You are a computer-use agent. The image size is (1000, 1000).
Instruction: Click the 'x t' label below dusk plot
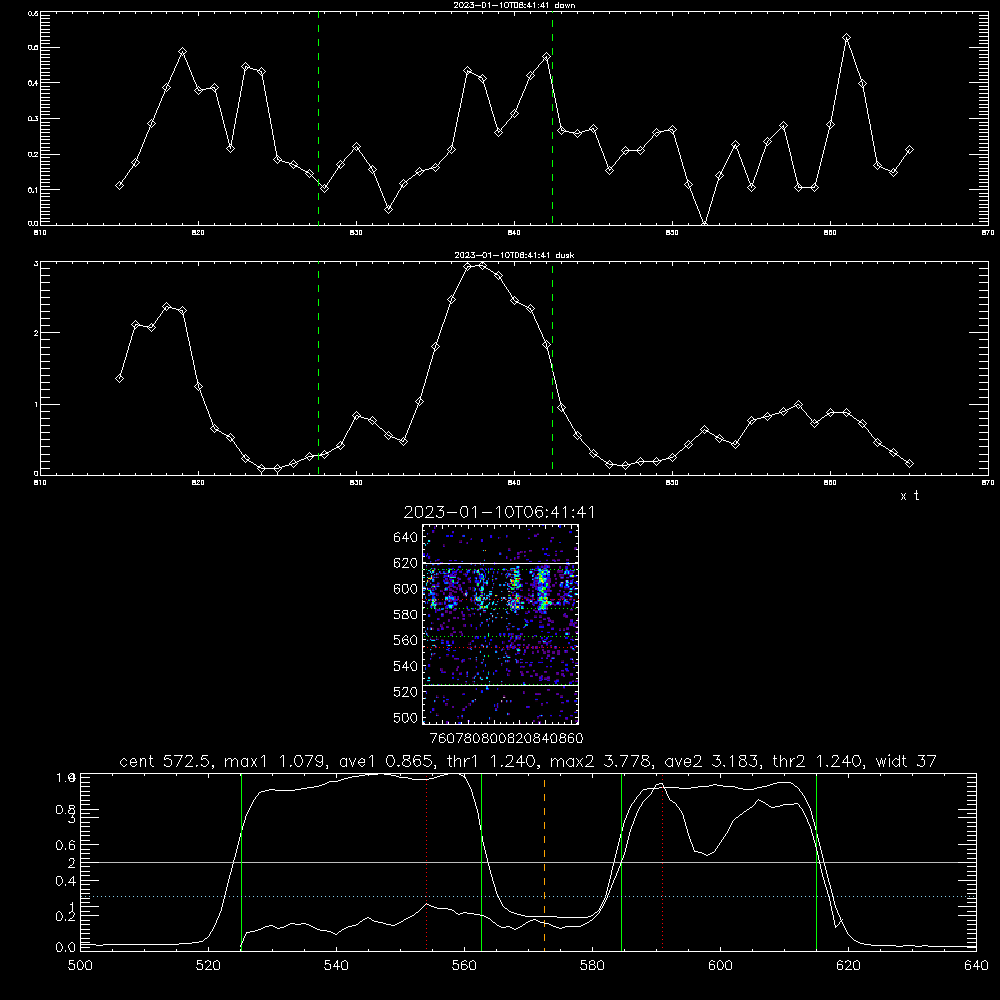coord(909,496)
